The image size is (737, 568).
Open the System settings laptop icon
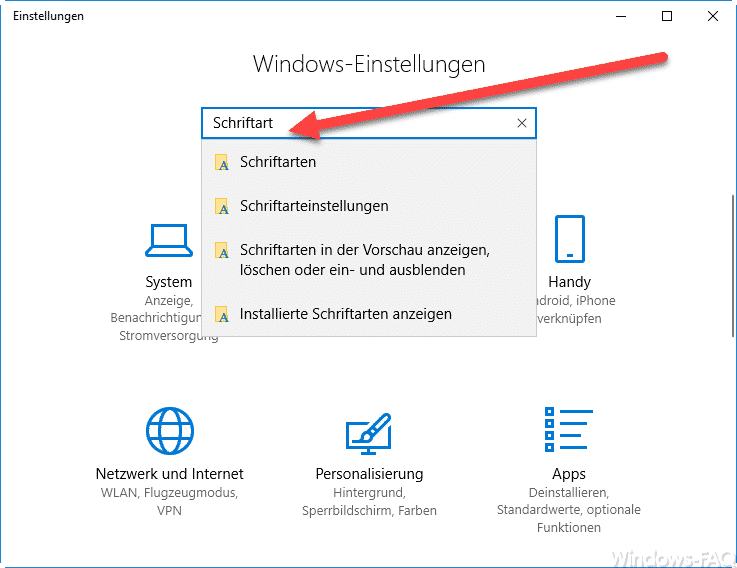tap(169, 240)
